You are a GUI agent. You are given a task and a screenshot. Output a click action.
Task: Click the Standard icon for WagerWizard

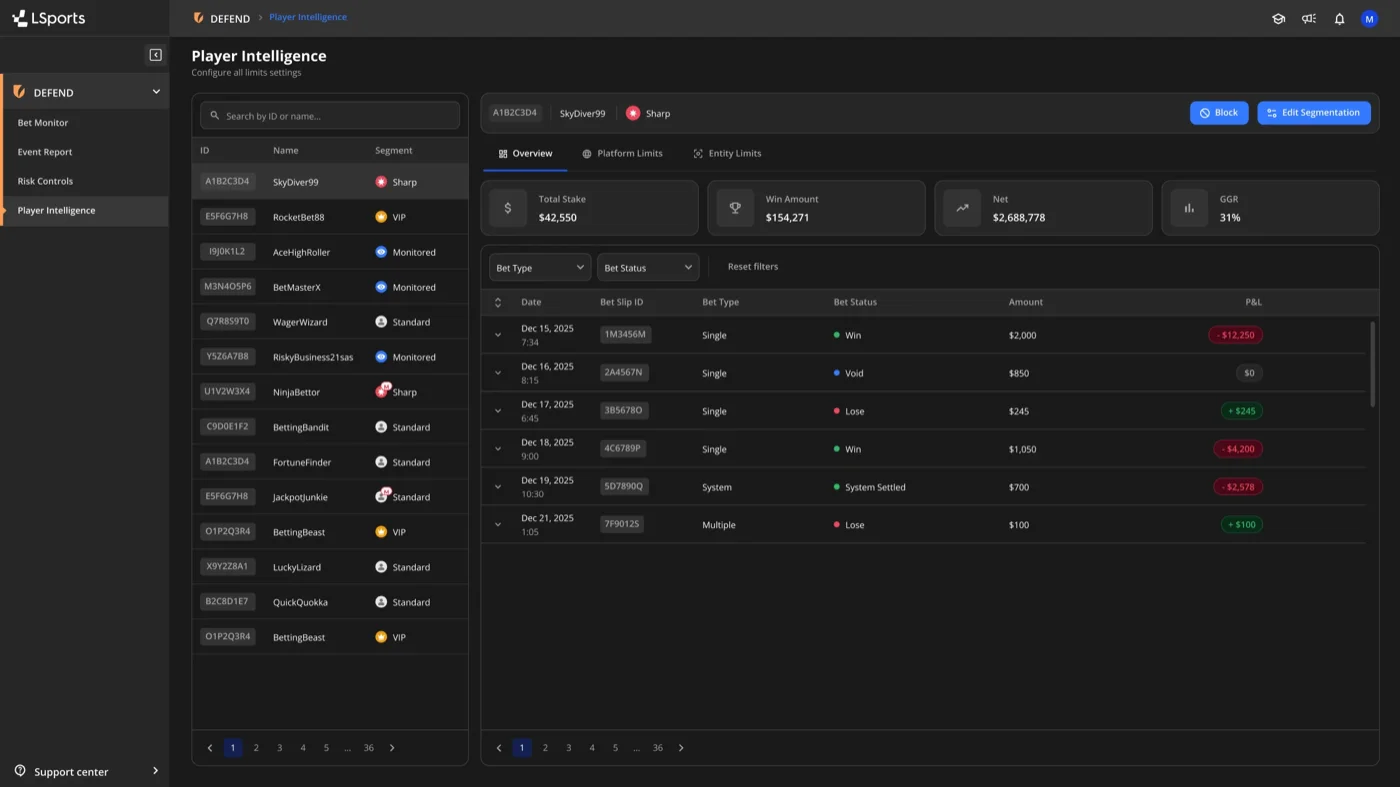pos(381,322)
